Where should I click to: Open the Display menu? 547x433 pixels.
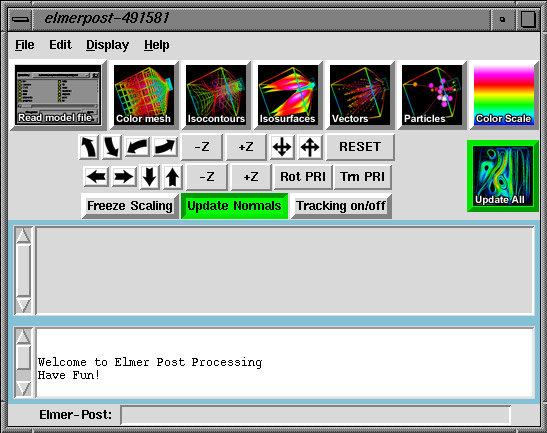[107, 45]
